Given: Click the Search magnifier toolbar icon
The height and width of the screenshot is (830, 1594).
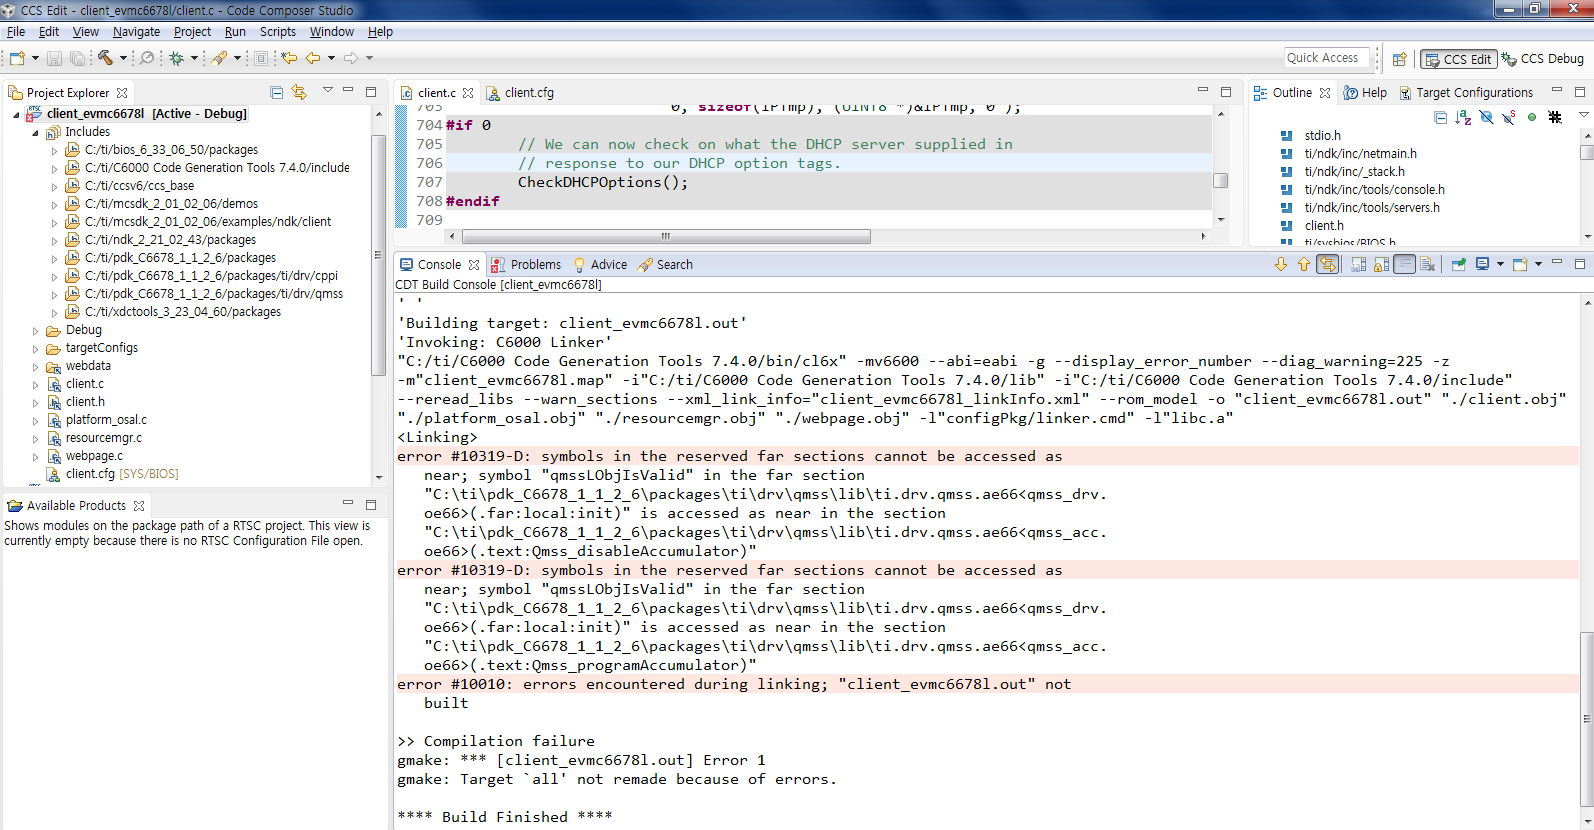Looking at the screenshot, I should click(x=147, y=58).
